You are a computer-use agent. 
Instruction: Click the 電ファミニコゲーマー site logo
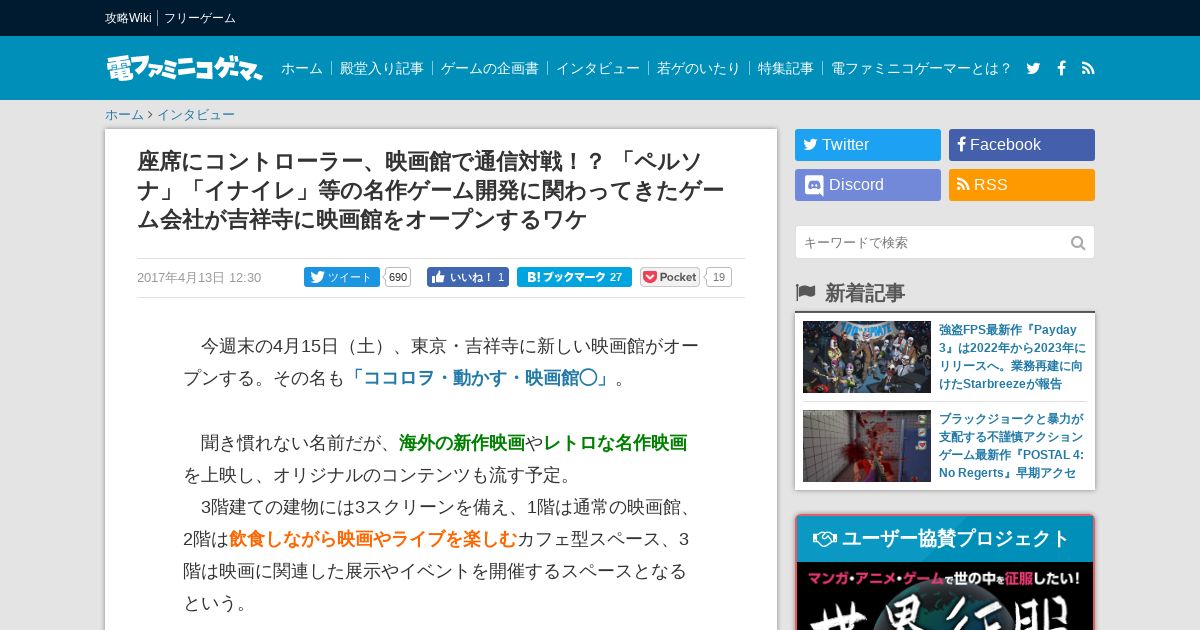185,68
